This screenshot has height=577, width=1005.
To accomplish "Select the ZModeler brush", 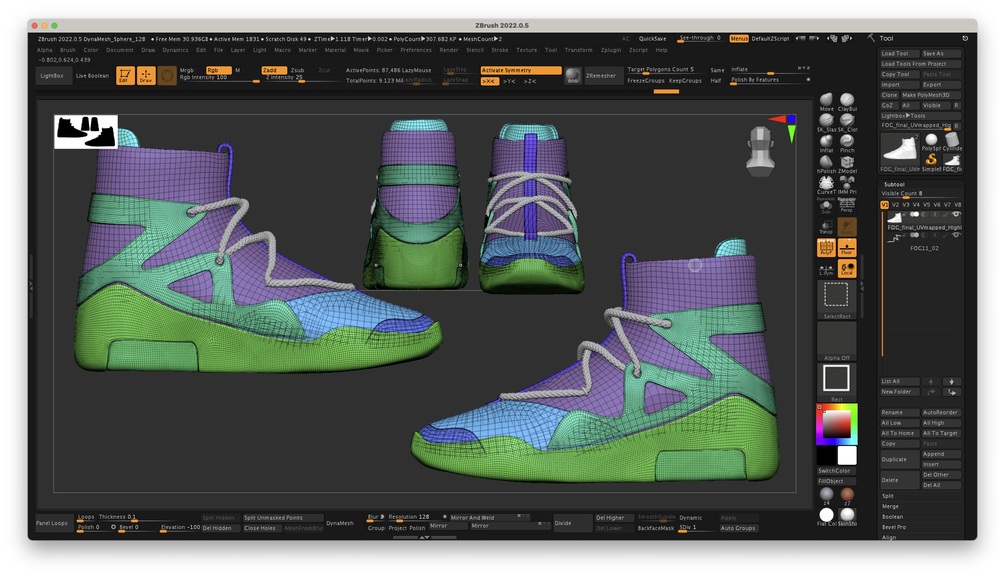I will (x=847, y=163).
